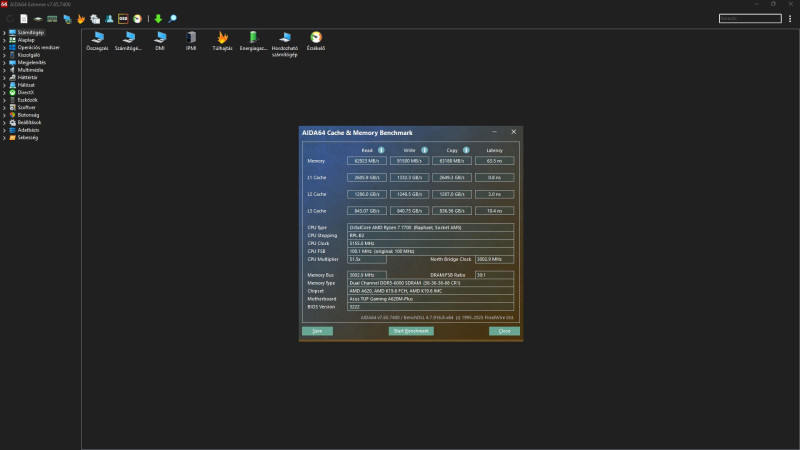Open the Számítógé... name icon
The image size is (800, 450).
point(128,41)
